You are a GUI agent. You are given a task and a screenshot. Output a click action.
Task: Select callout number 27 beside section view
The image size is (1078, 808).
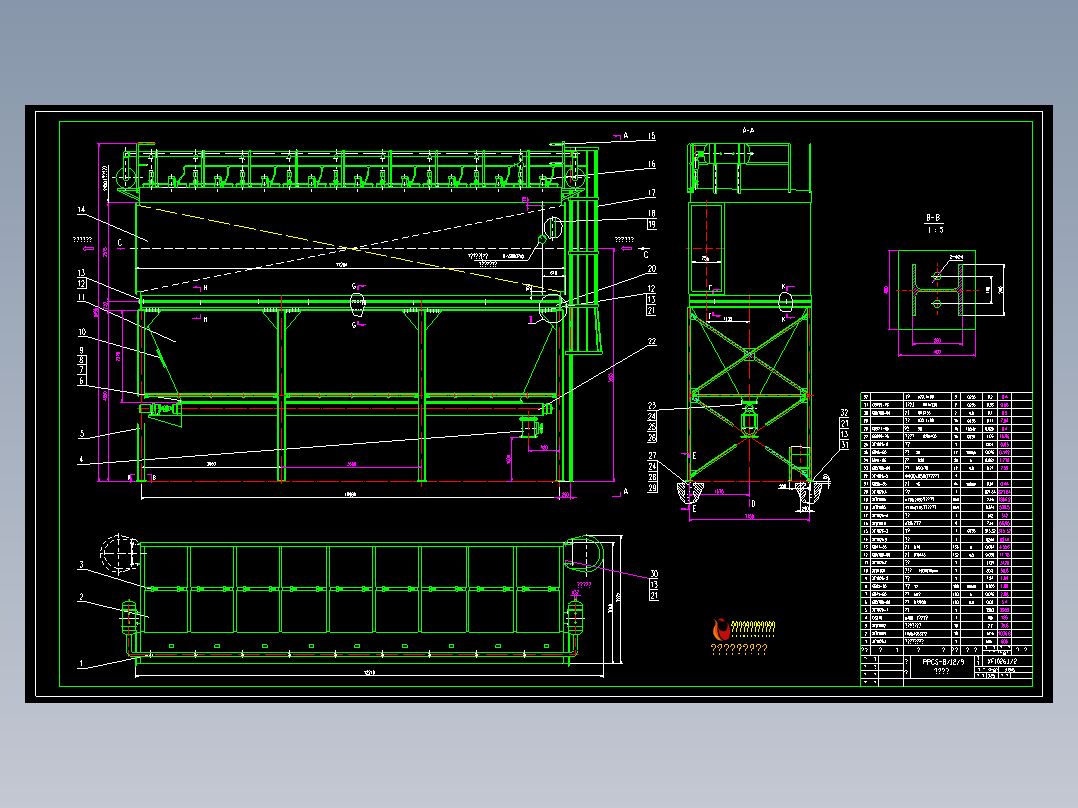click(x=652, y=455)
